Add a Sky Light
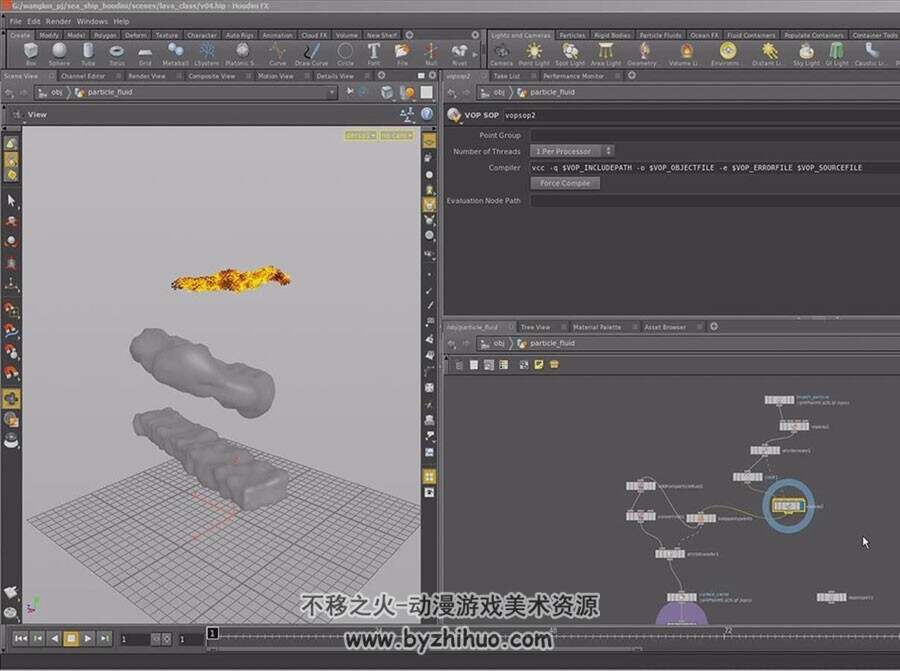The height and width of the screenshot is (671, 900). [806, 54]
